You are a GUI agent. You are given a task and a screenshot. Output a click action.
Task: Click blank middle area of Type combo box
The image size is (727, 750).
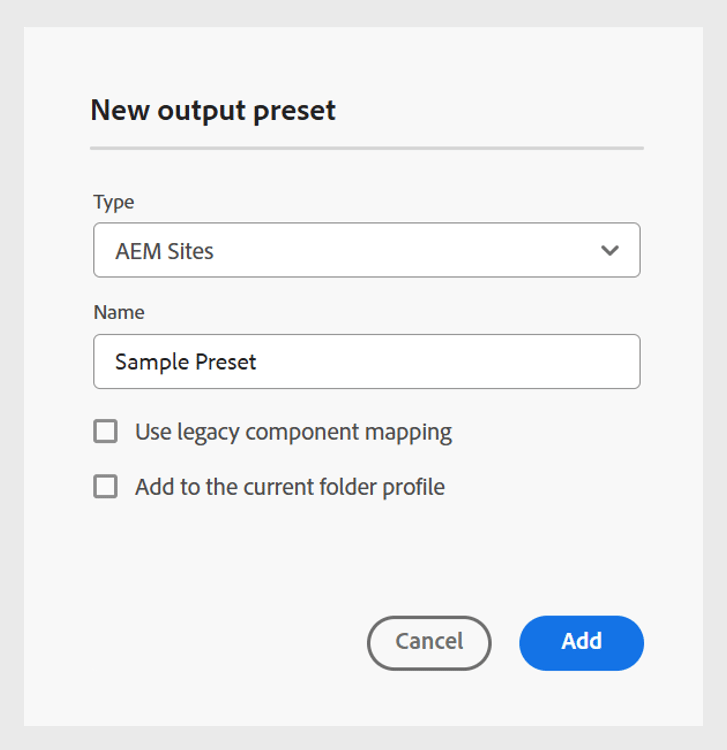click(x=400, y=251)
